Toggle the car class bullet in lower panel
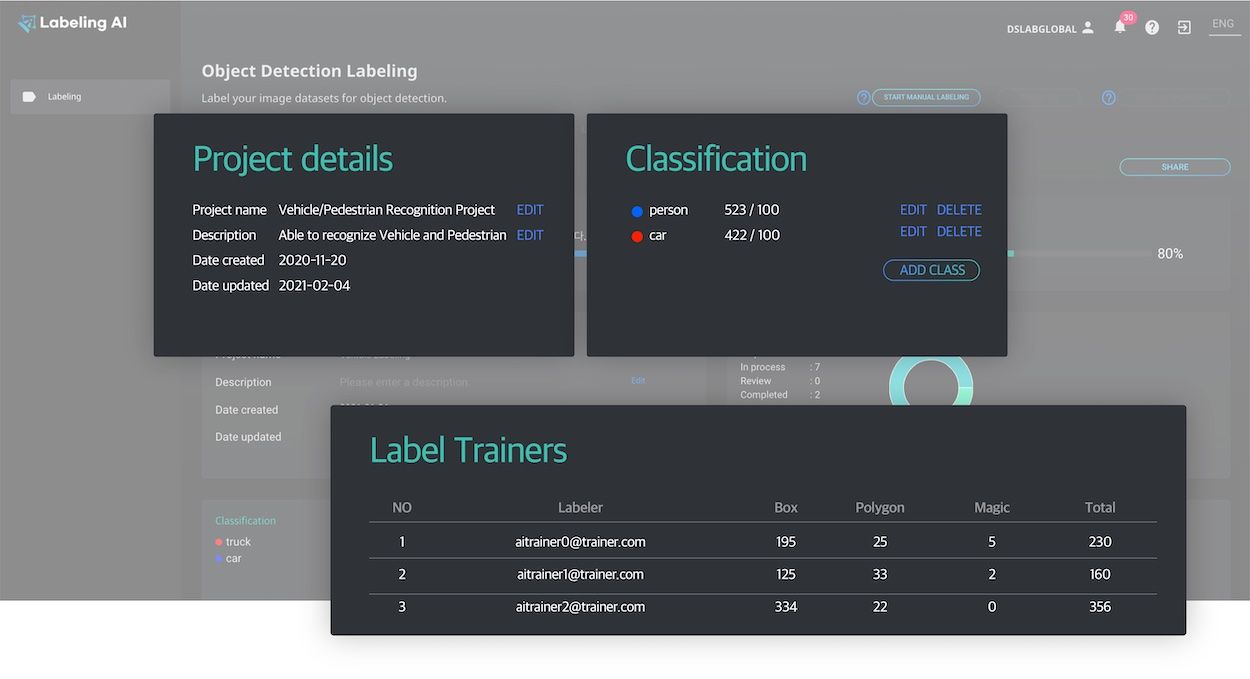Viewport: 1250px width, 679px height. pyautogui.click(x=218, y=558)
